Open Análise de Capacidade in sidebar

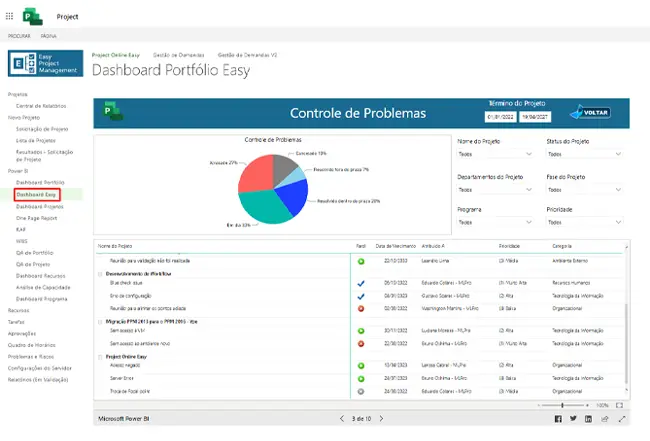coord(43,288)
